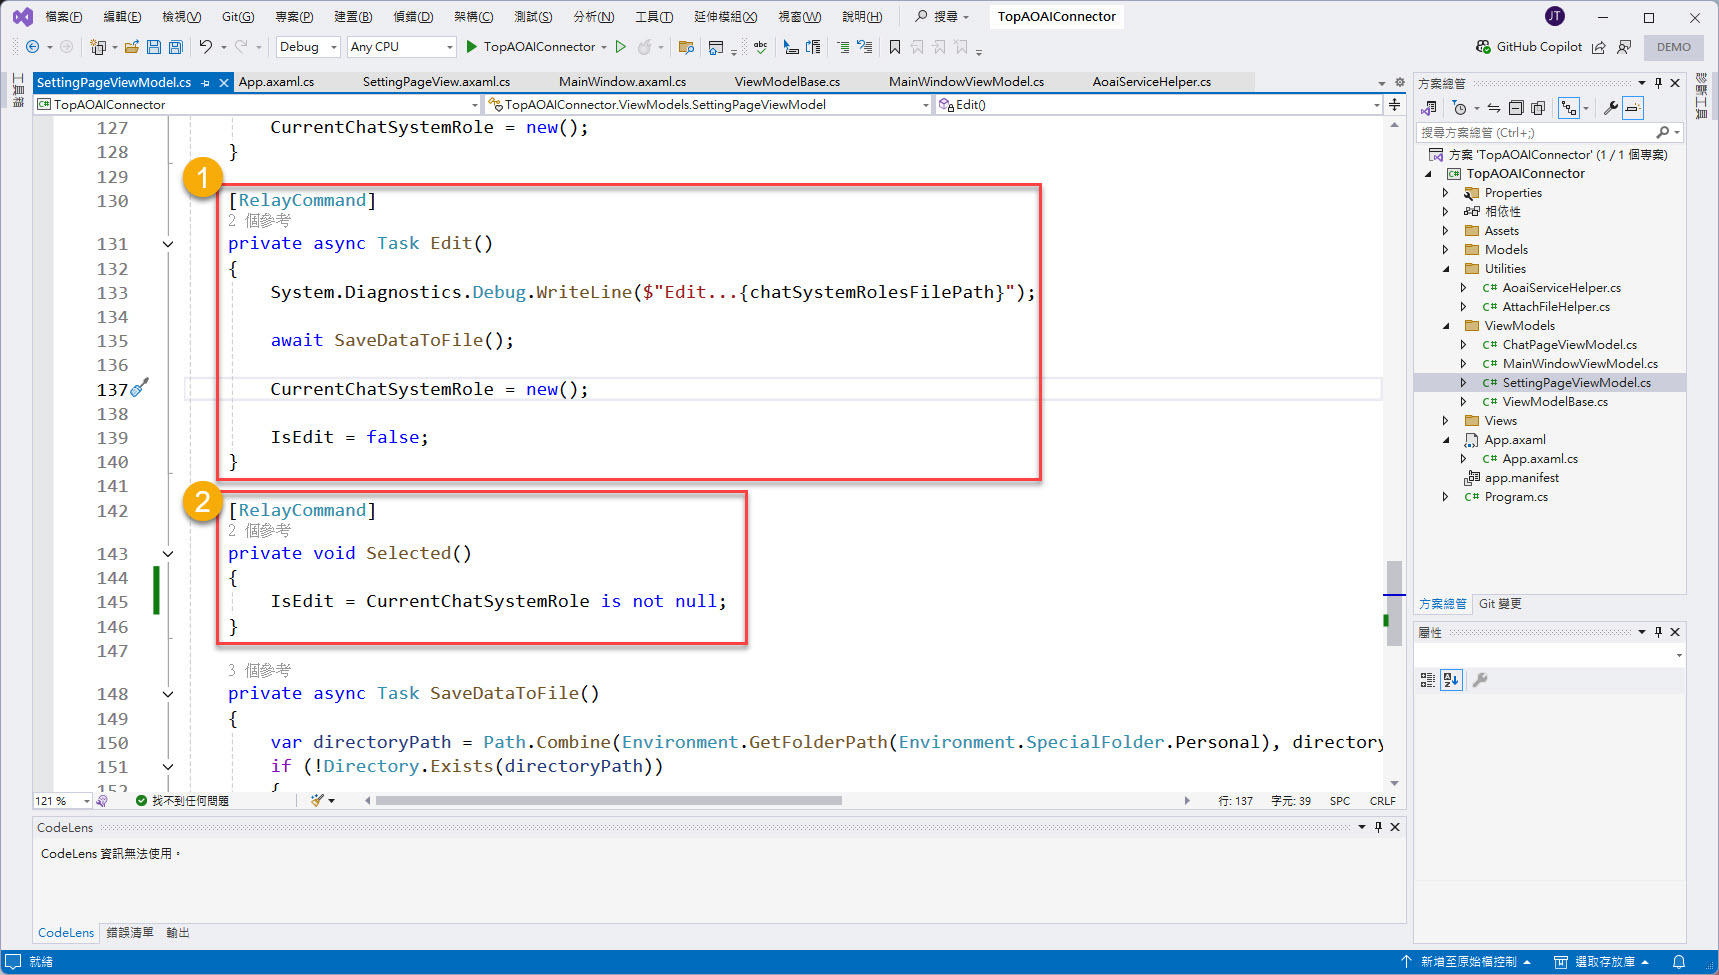Toggle pin on SettingPageViewModel.cs tab
The width and height of the screenshot is (1719, 975).
pyautogui.click(x=206, y=83)
